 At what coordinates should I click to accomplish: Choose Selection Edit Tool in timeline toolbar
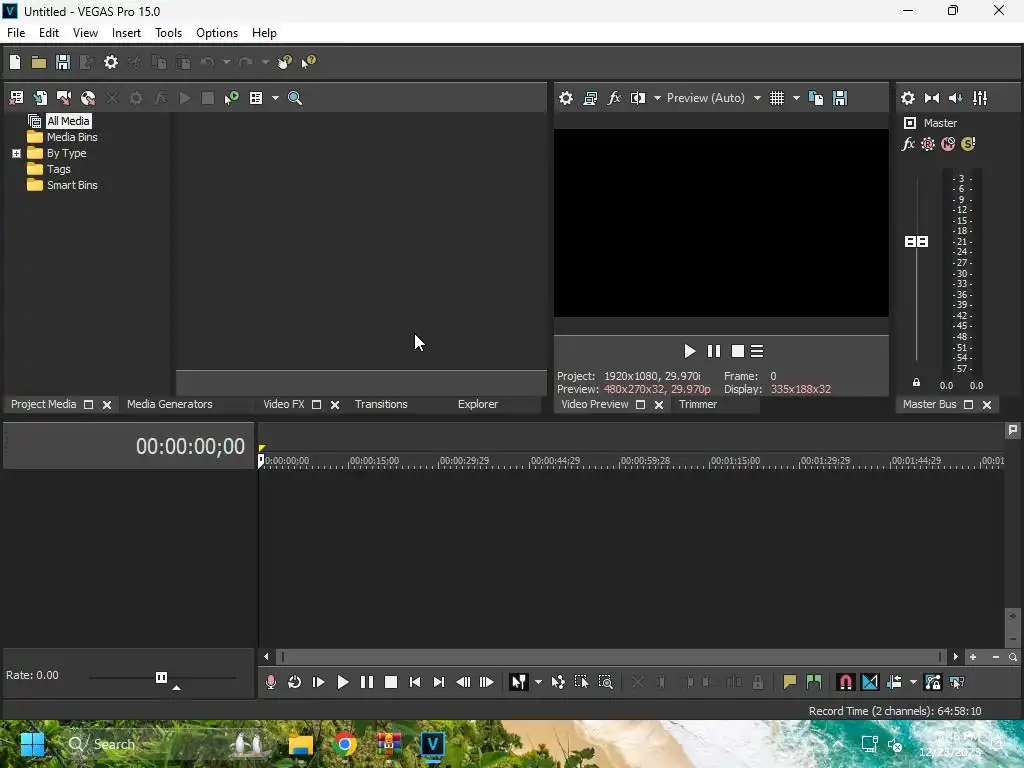pos(581,682)
